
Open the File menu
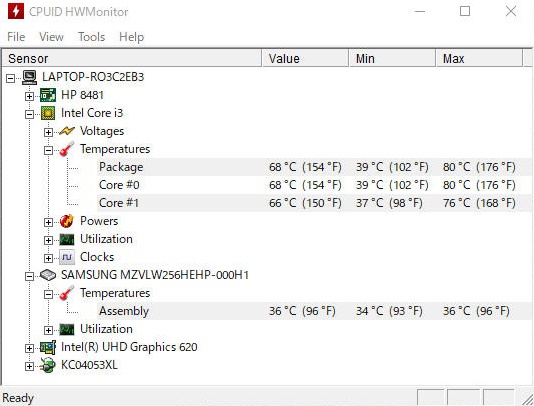(16, 37)
